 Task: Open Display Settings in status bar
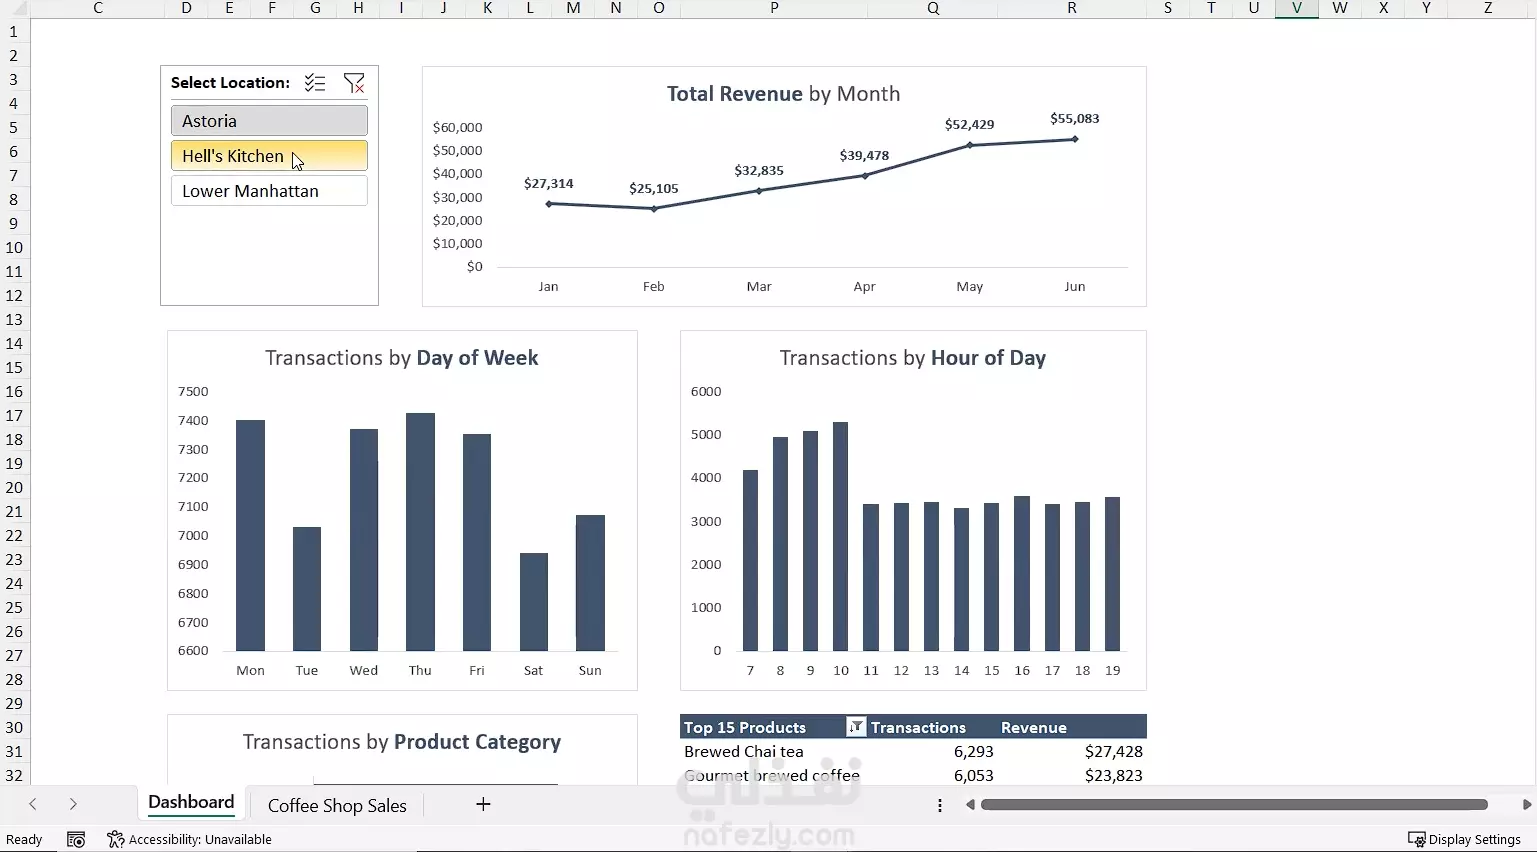pos(1464,839)
